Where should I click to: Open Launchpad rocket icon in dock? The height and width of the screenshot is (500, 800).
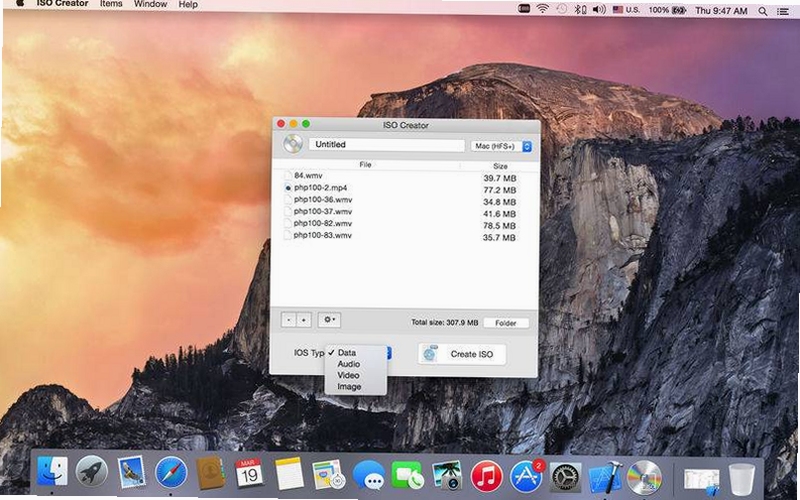point(91,472)
